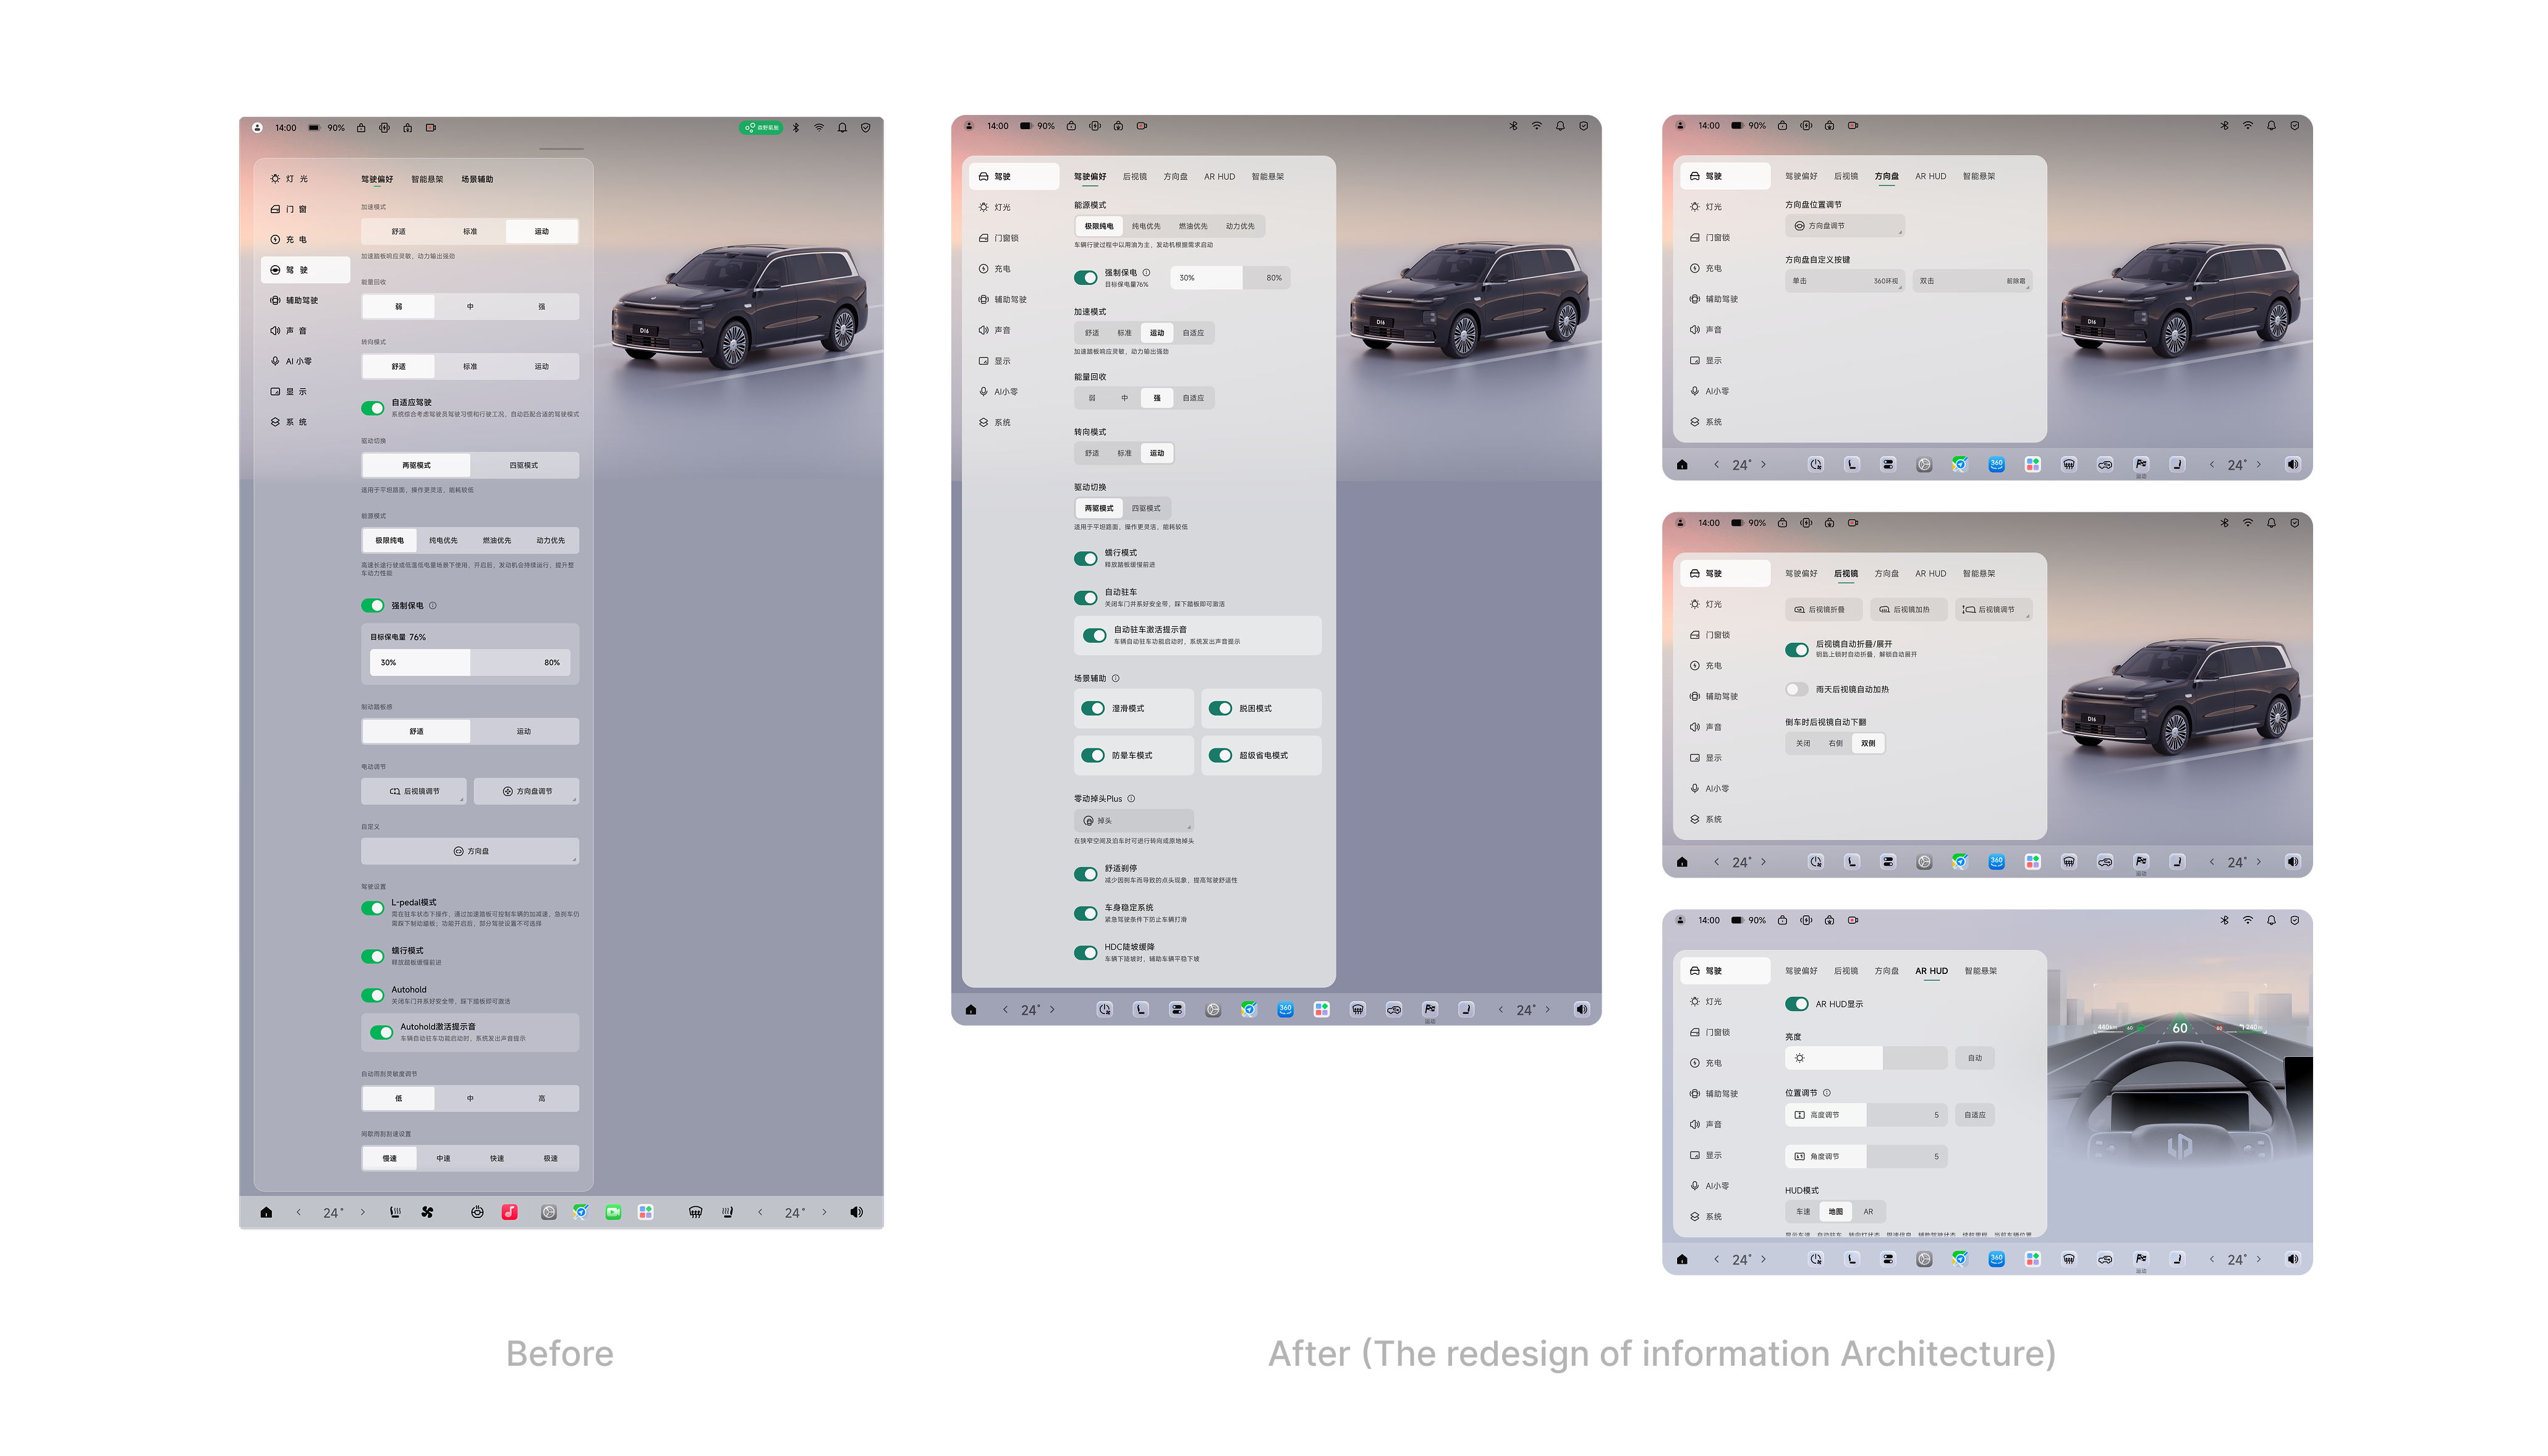
Task: Toggle L-pedal模式 switch in Before screen
Action: click(x=373, y=908)
